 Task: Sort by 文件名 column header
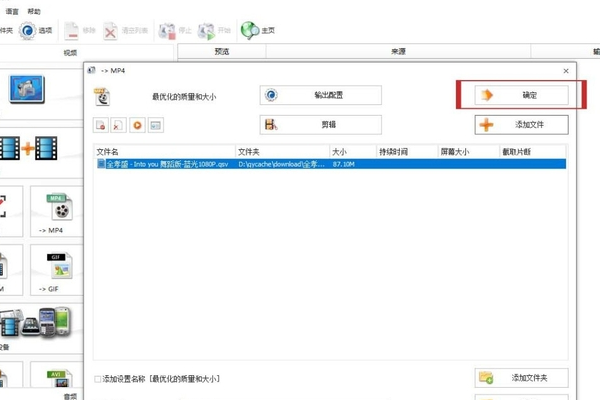coord(108,151)
